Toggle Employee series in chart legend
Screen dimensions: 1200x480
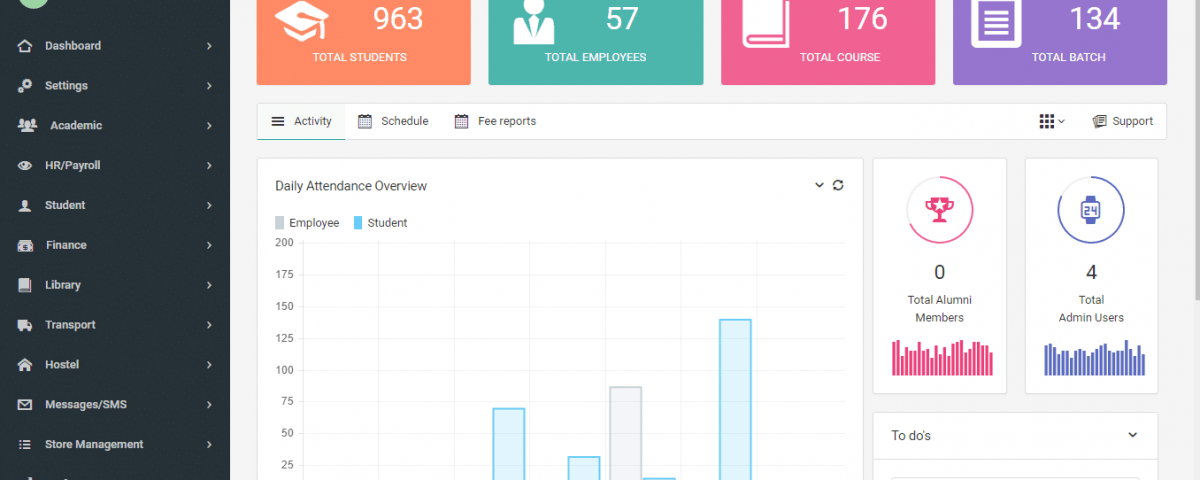[307, 223]
